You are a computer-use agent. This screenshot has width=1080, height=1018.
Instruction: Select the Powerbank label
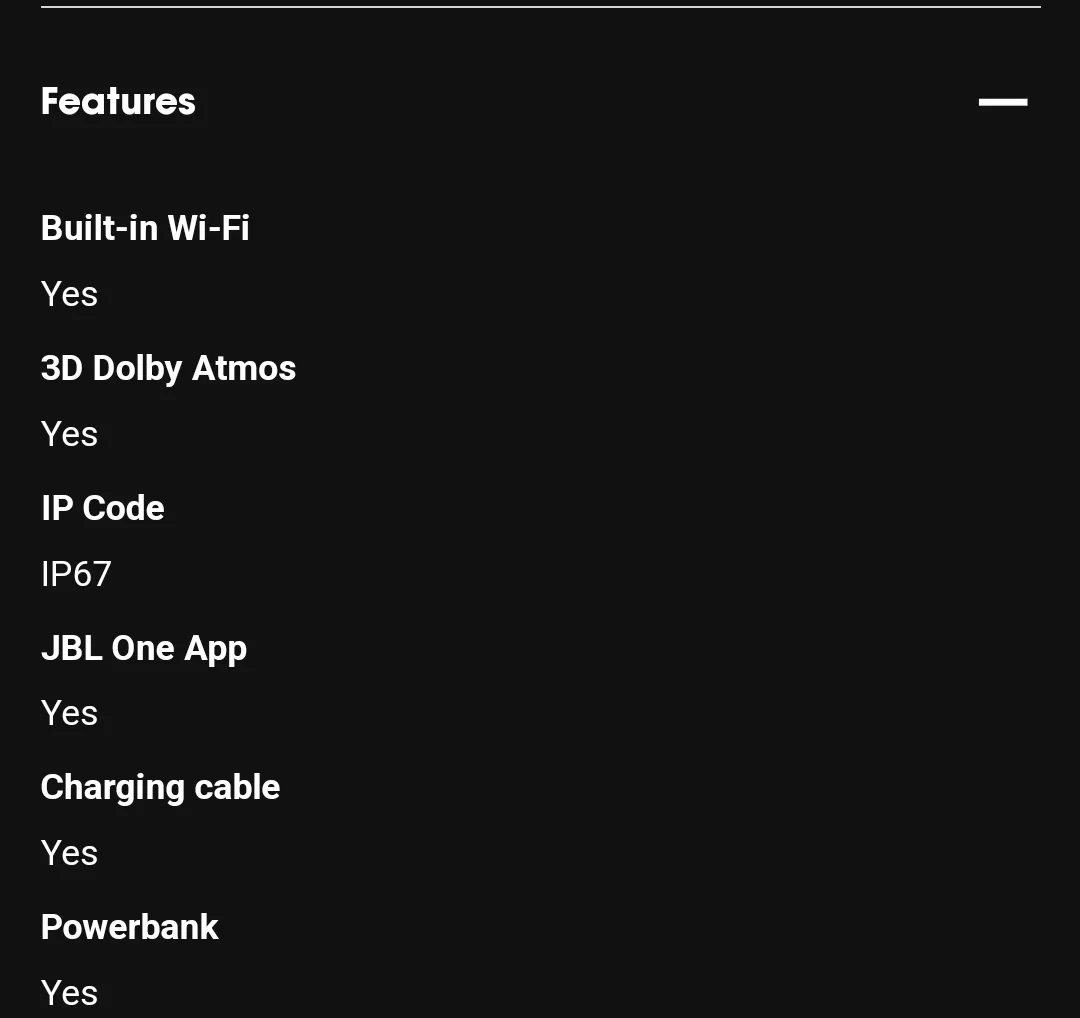coord(129,927)
